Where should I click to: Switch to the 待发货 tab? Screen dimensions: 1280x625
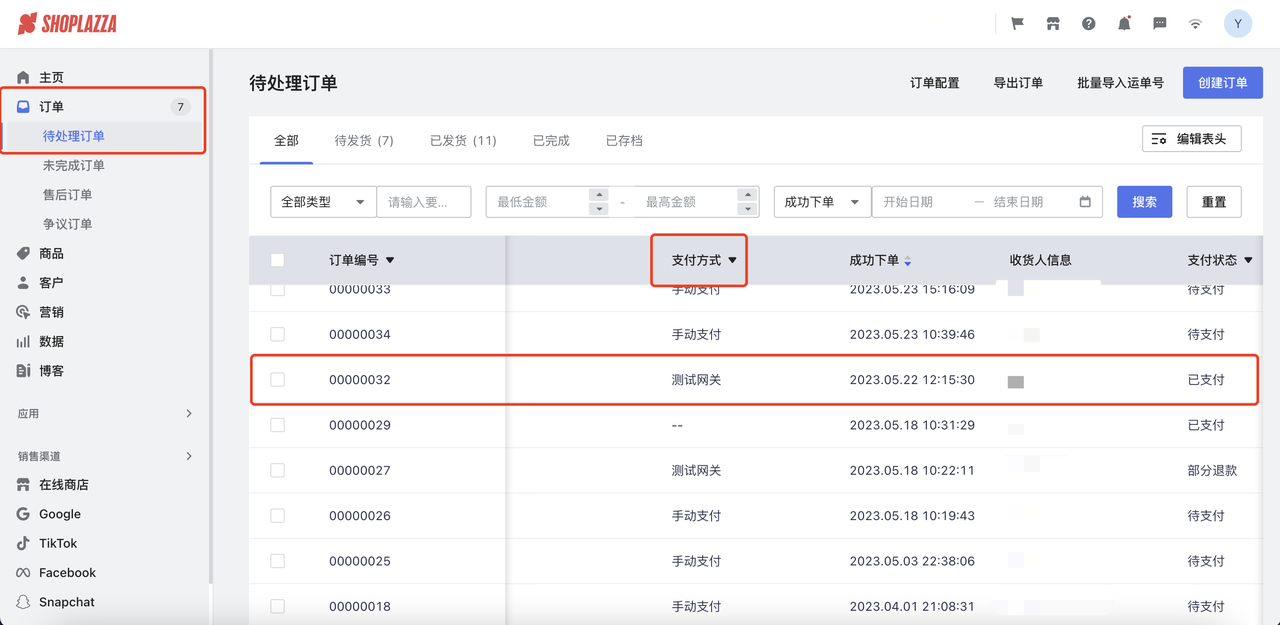(364, 140)
